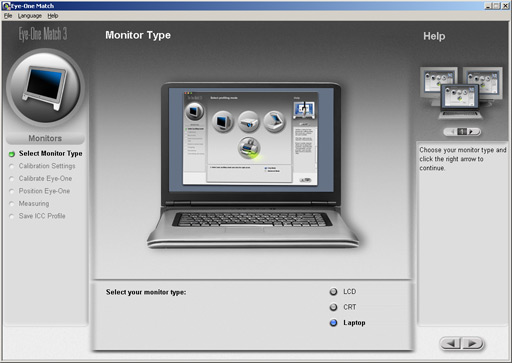512x363 pixels.
Task: Click the Monitors section header
Action: tap(45, 138)
